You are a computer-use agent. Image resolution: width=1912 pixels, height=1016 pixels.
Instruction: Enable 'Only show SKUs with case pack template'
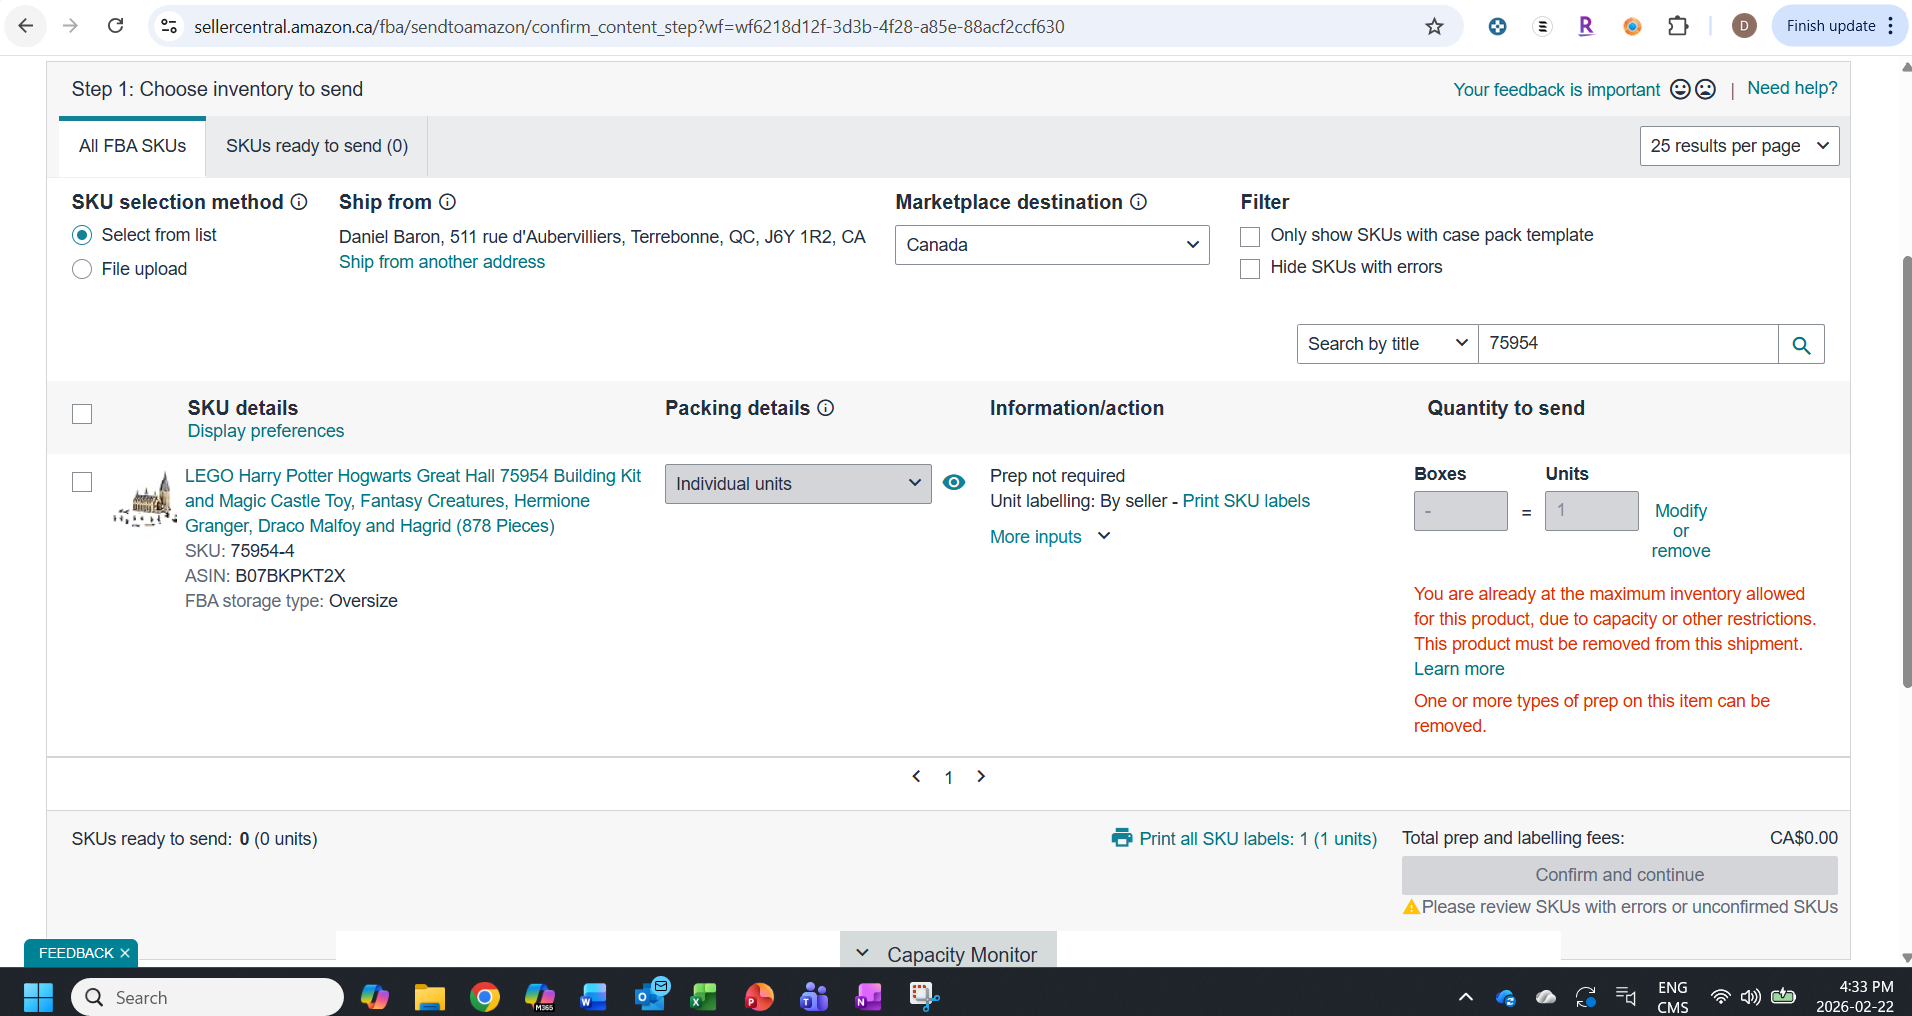[x=1250, y=237]
